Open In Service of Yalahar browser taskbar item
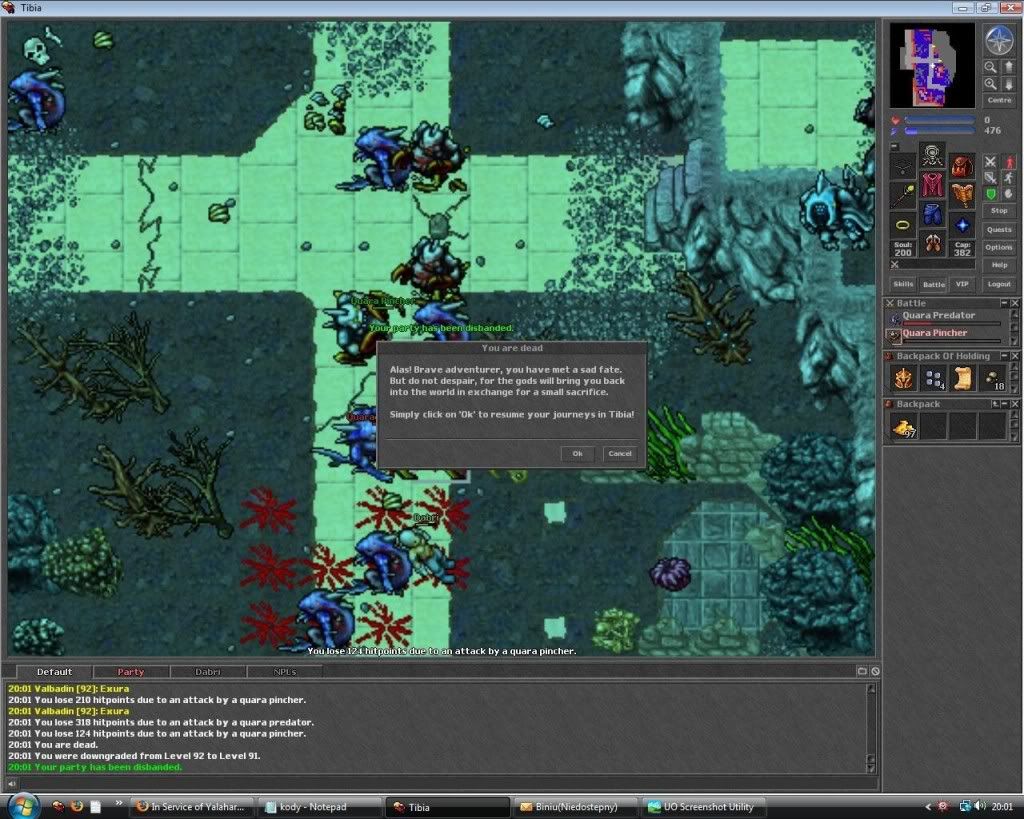The height and width of the screenshot is (819, 1024). [191, 807]
